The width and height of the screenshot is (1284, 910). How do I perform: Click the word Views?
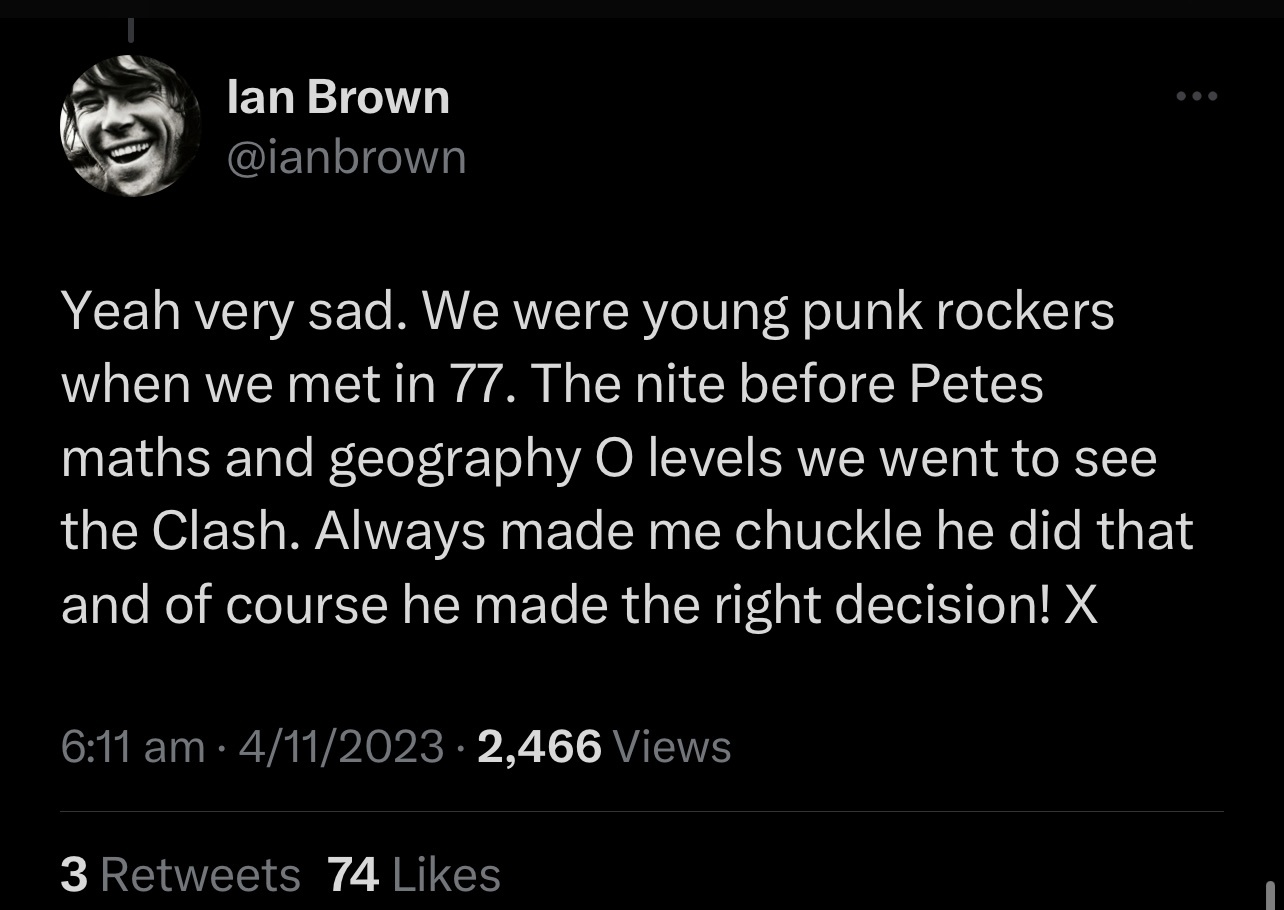click(x=671, y=746)
